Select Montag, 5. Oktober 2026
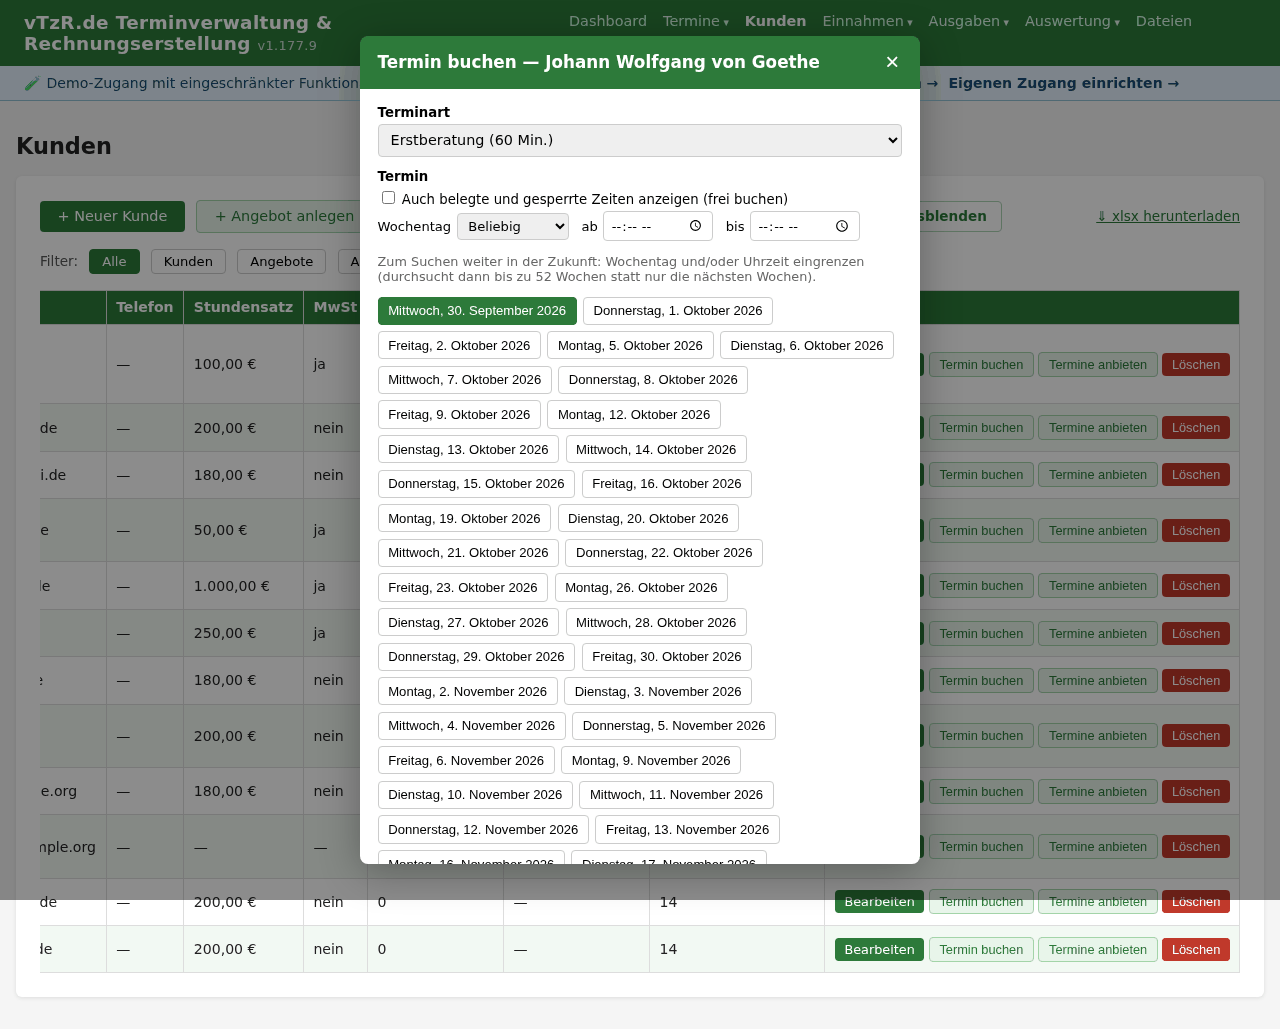 (x=630, y=346)
